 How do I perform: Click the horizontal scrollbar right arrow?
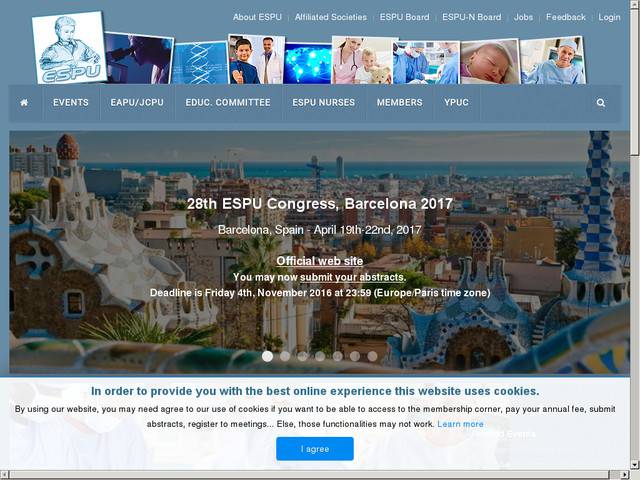[626, 475]
